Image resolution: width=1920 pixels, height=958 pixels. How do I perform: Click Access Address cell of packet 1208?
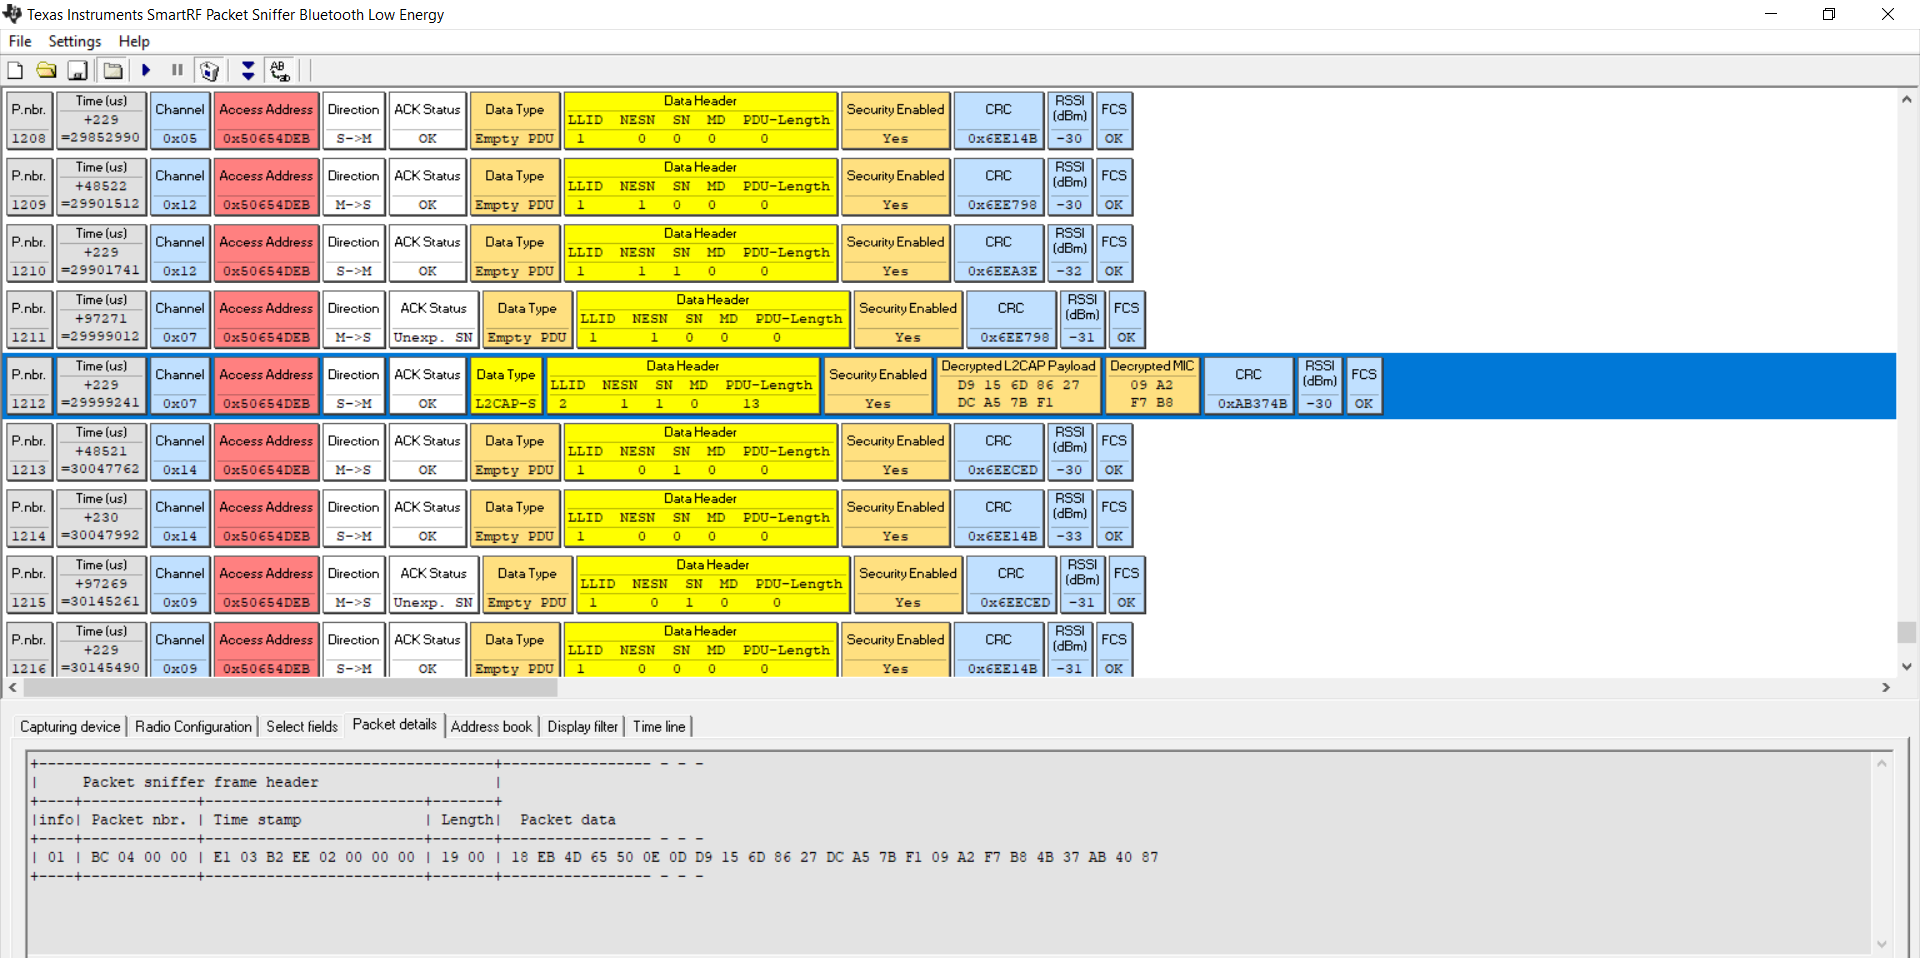[266, 121]
